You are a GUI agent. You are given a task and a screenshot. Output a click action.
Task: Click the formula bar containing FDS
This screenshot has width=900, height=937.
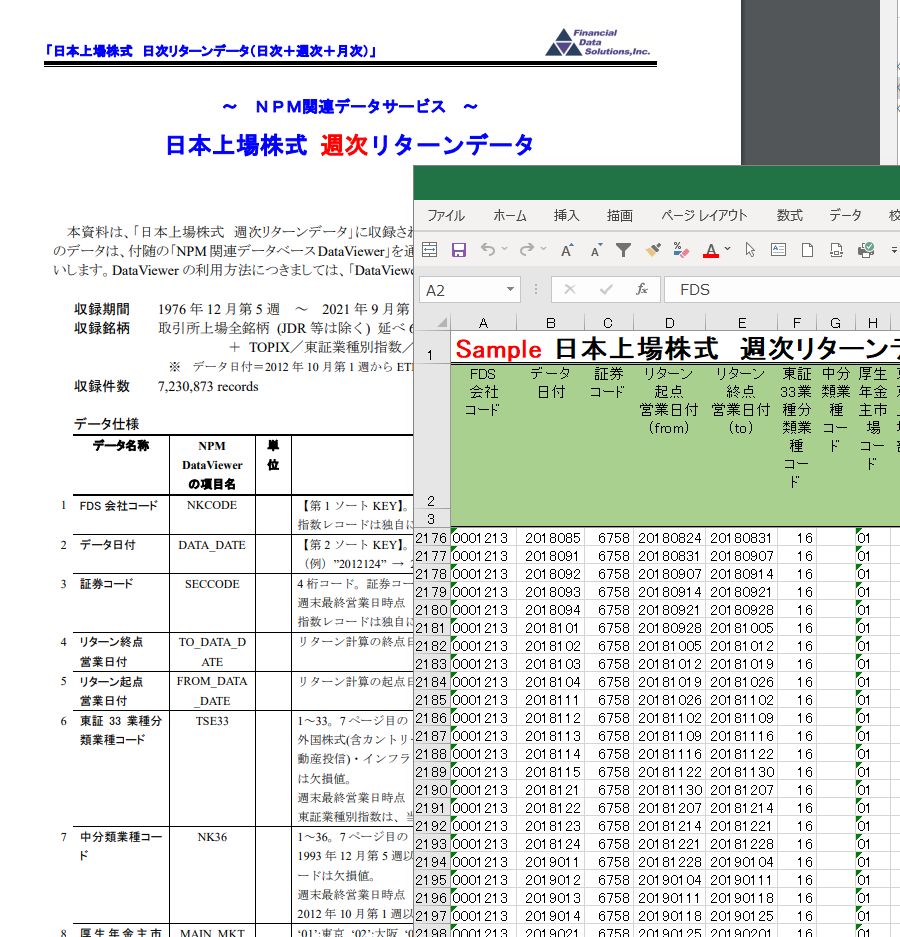(780, 290)
